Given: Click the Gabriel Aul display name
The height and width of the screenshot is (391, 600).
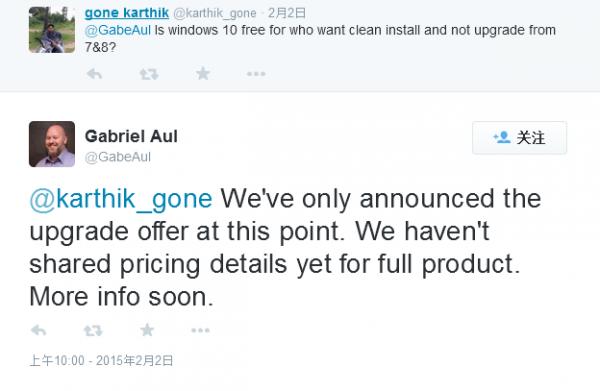Looking at the screenshot, I should pos(131,137).
